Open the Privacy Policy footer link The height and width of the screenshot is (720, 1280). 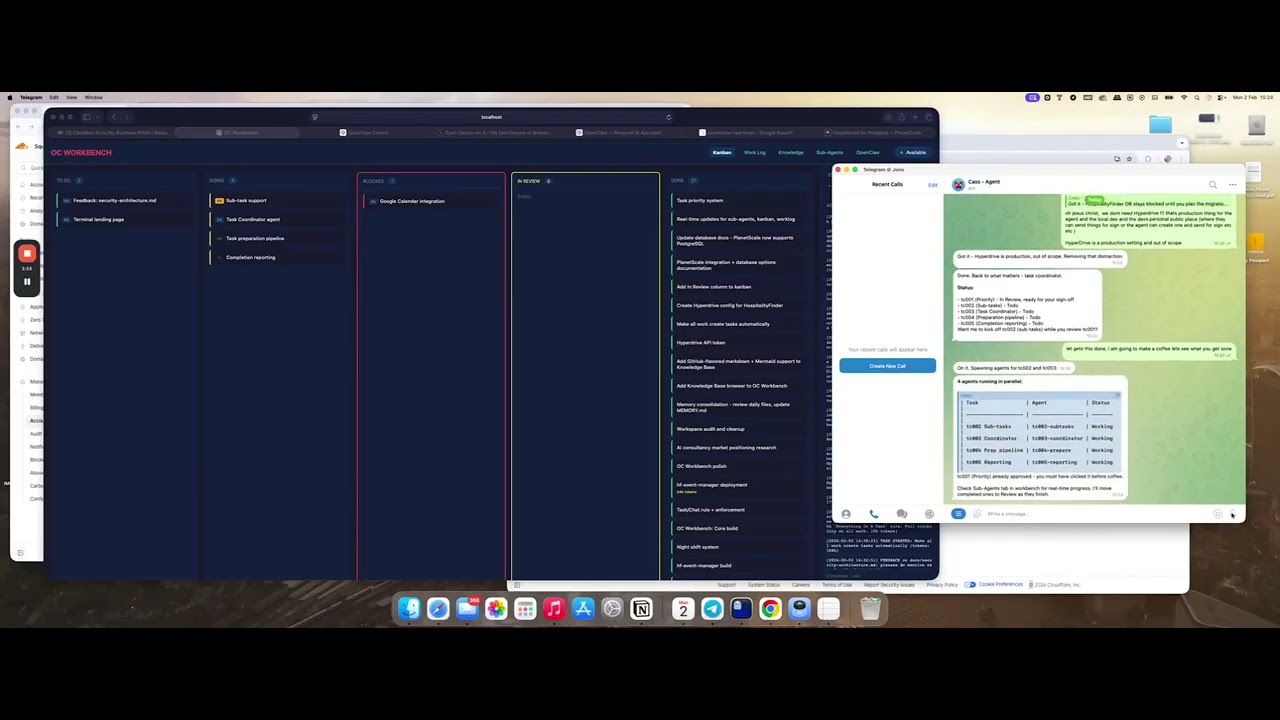942,584
